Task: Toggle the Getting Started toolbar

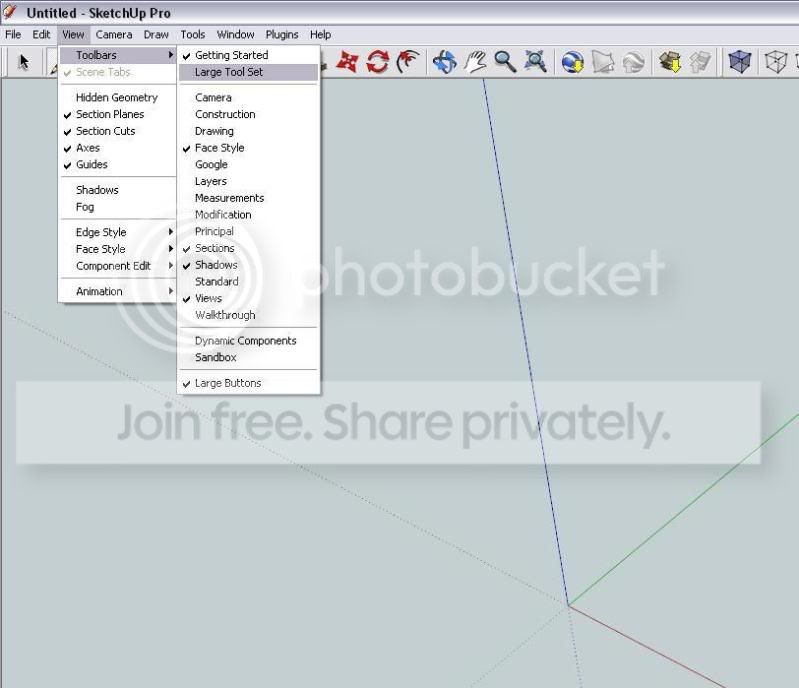Action: pyautogui.click(x=249, y=55)
